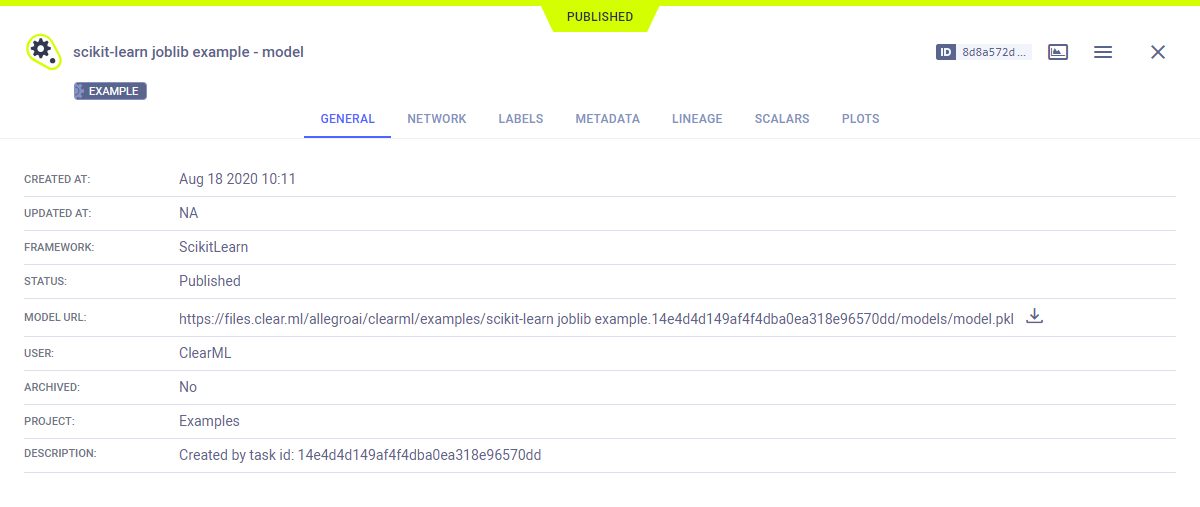Download the model file via the download icon

(1035, 317)
